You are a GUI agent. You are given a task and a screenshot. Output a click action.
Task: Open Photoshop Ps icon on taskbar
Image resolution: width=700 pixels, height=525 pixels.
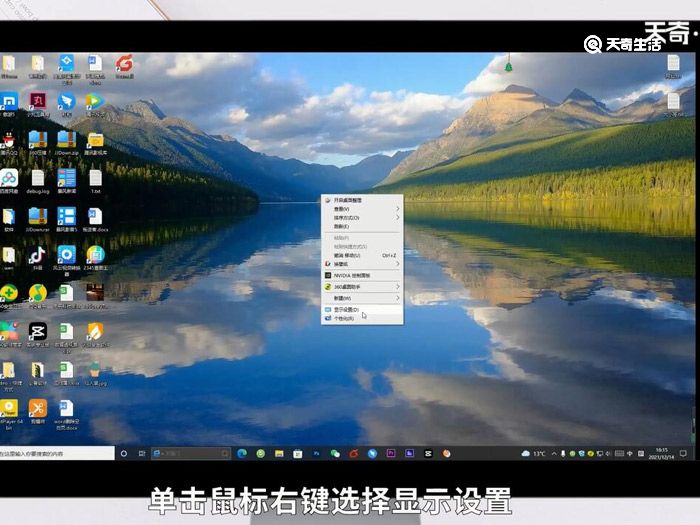click(x=317, y=454)
